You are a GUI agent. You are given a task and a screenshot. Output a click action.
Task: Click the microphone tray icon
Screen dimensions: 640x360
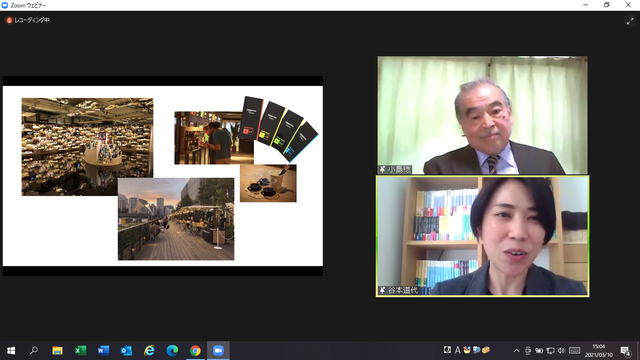(x=528, y=351)
